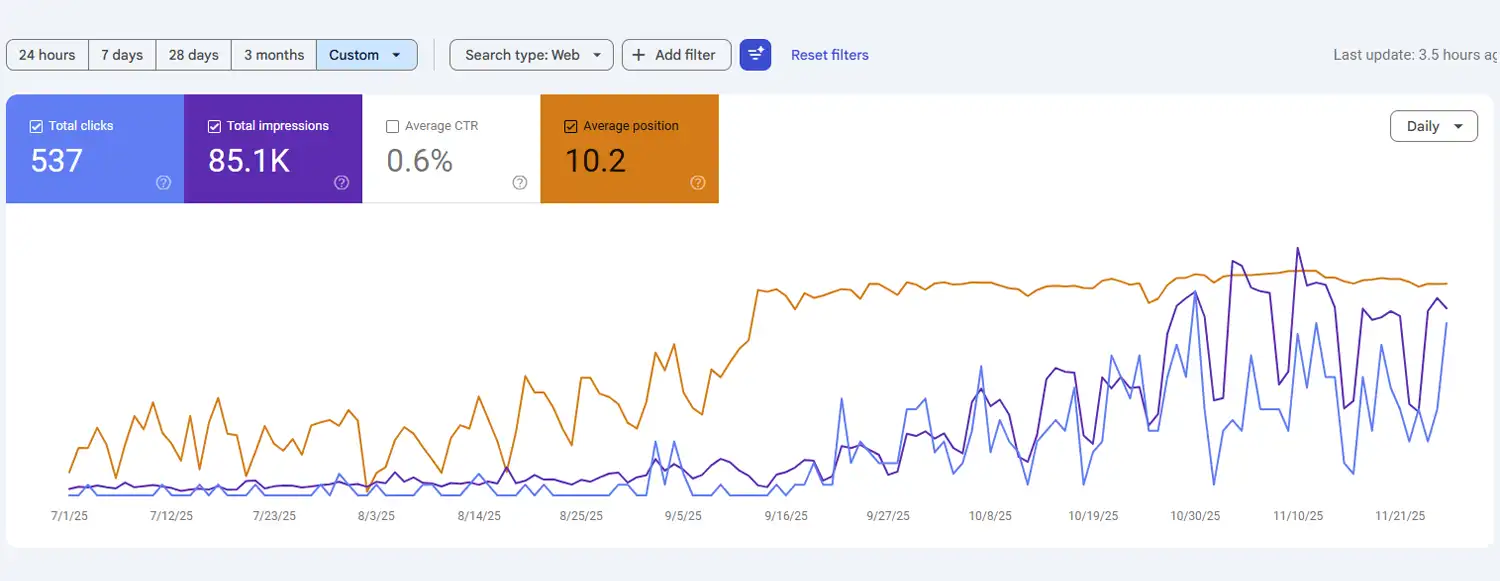Open the help icon on Total clicks card
The image size is (1500, 581).
[163, 183]
